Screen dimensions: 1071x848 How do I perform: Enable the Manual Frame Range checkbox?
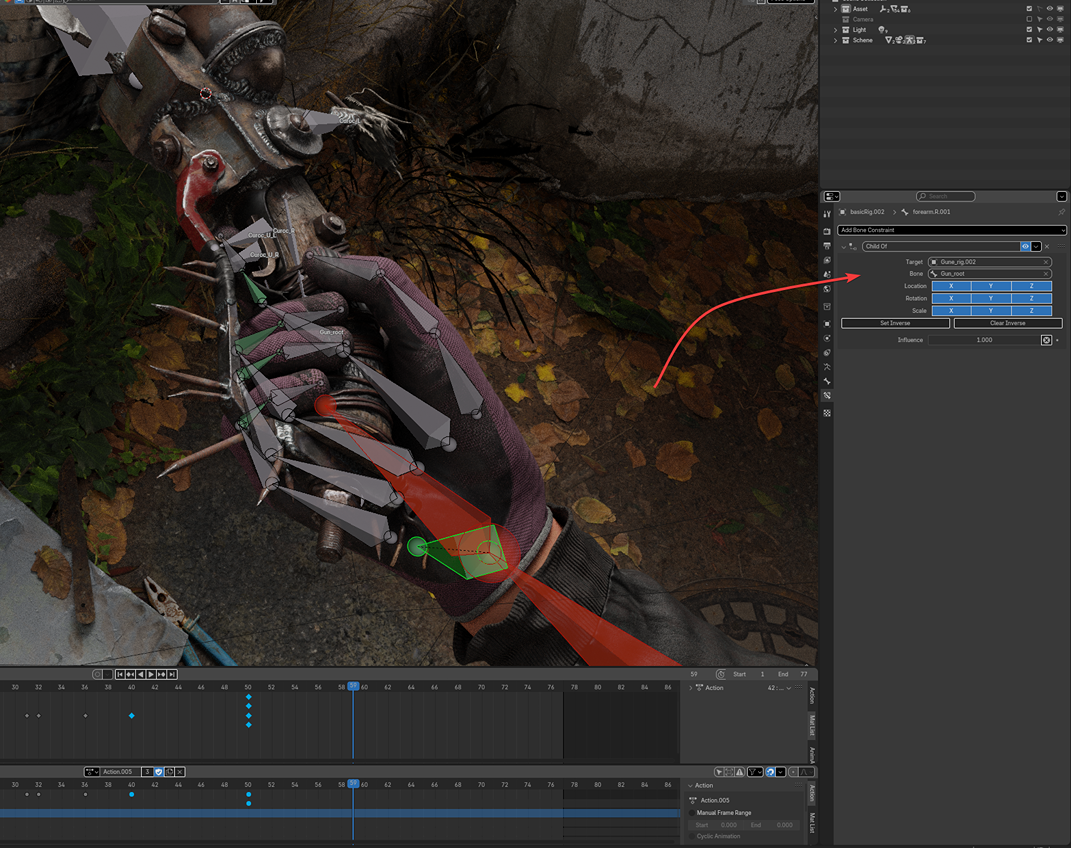(x=692, y=813)
